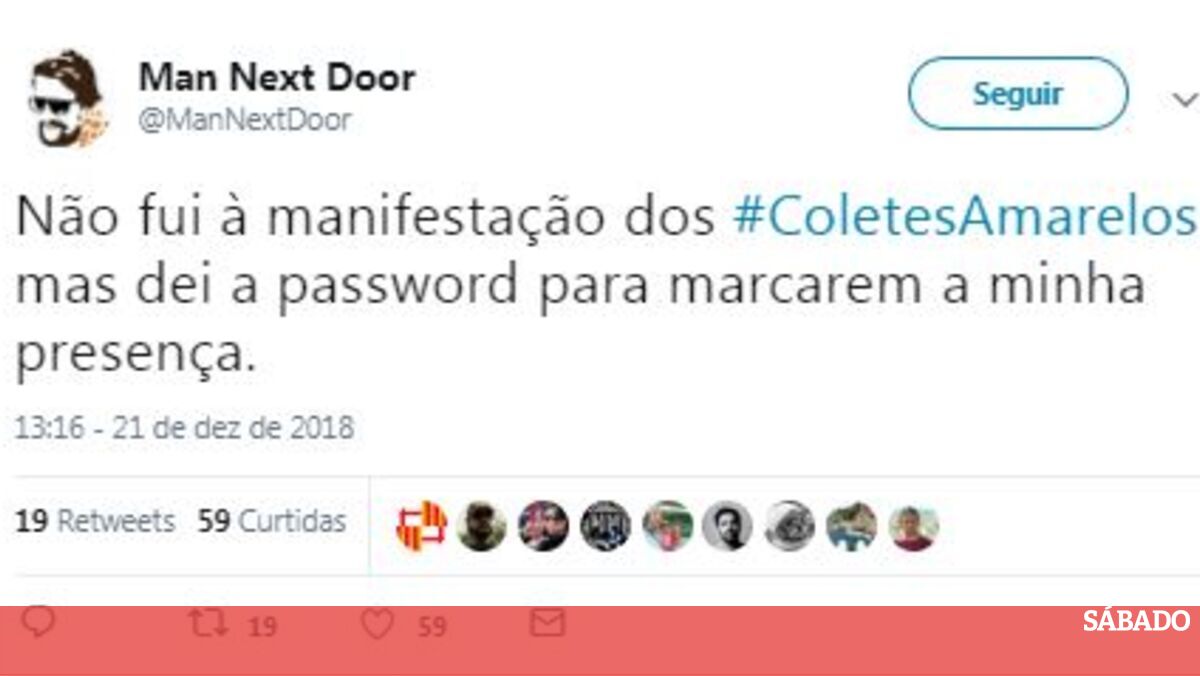
Task: View the 59 Curtidas list
Action: [x=272, y=521]
